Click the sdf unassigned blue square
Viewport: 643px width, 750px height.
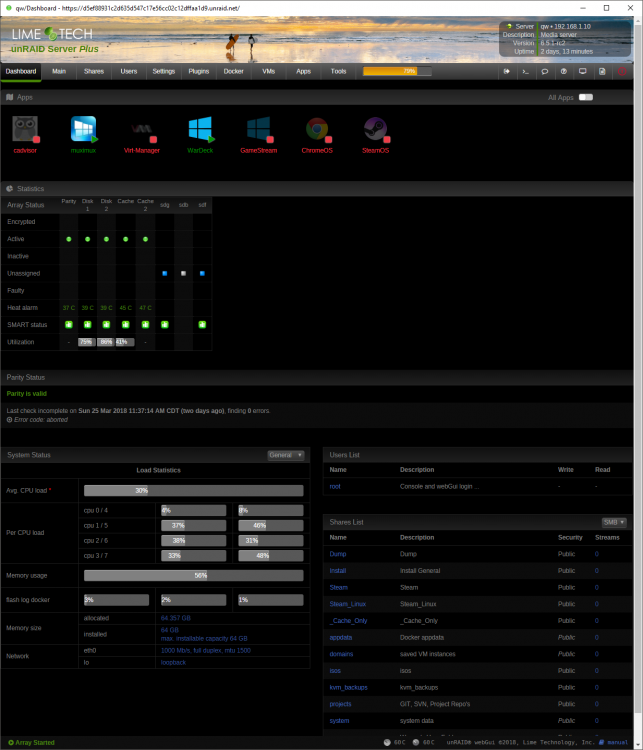[202, 274]
